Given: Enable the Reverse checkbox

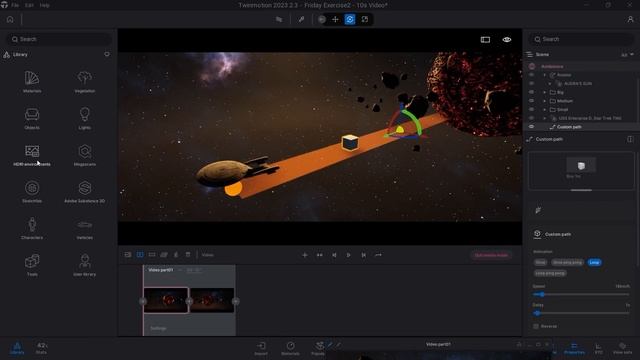Looking at the screenshot, I should pyautogui.click(x=536, y=326).
